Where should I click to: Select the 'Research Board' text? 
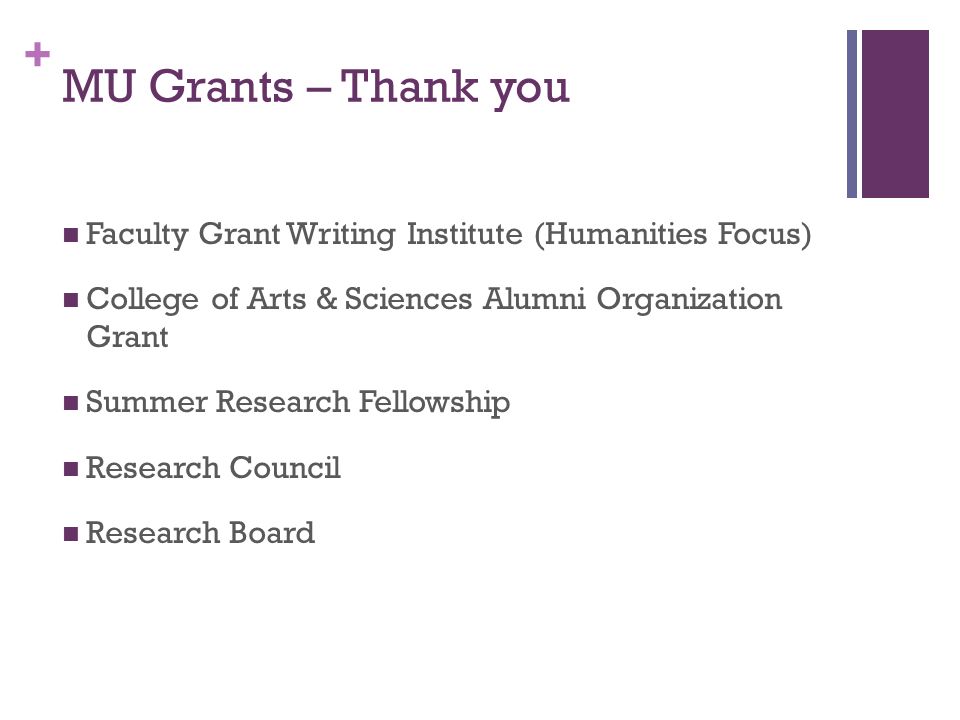click(200, 533)
